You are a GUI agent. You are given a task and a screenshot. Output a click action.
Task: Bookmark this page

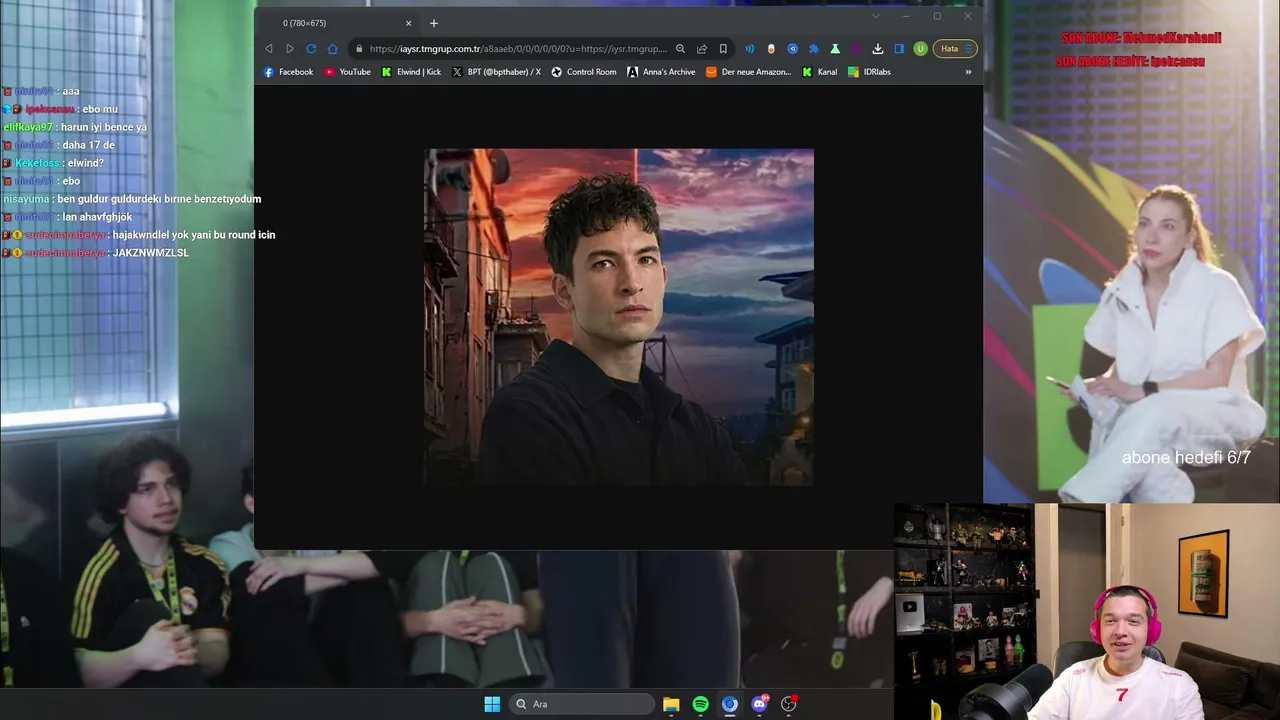[723, 49]
